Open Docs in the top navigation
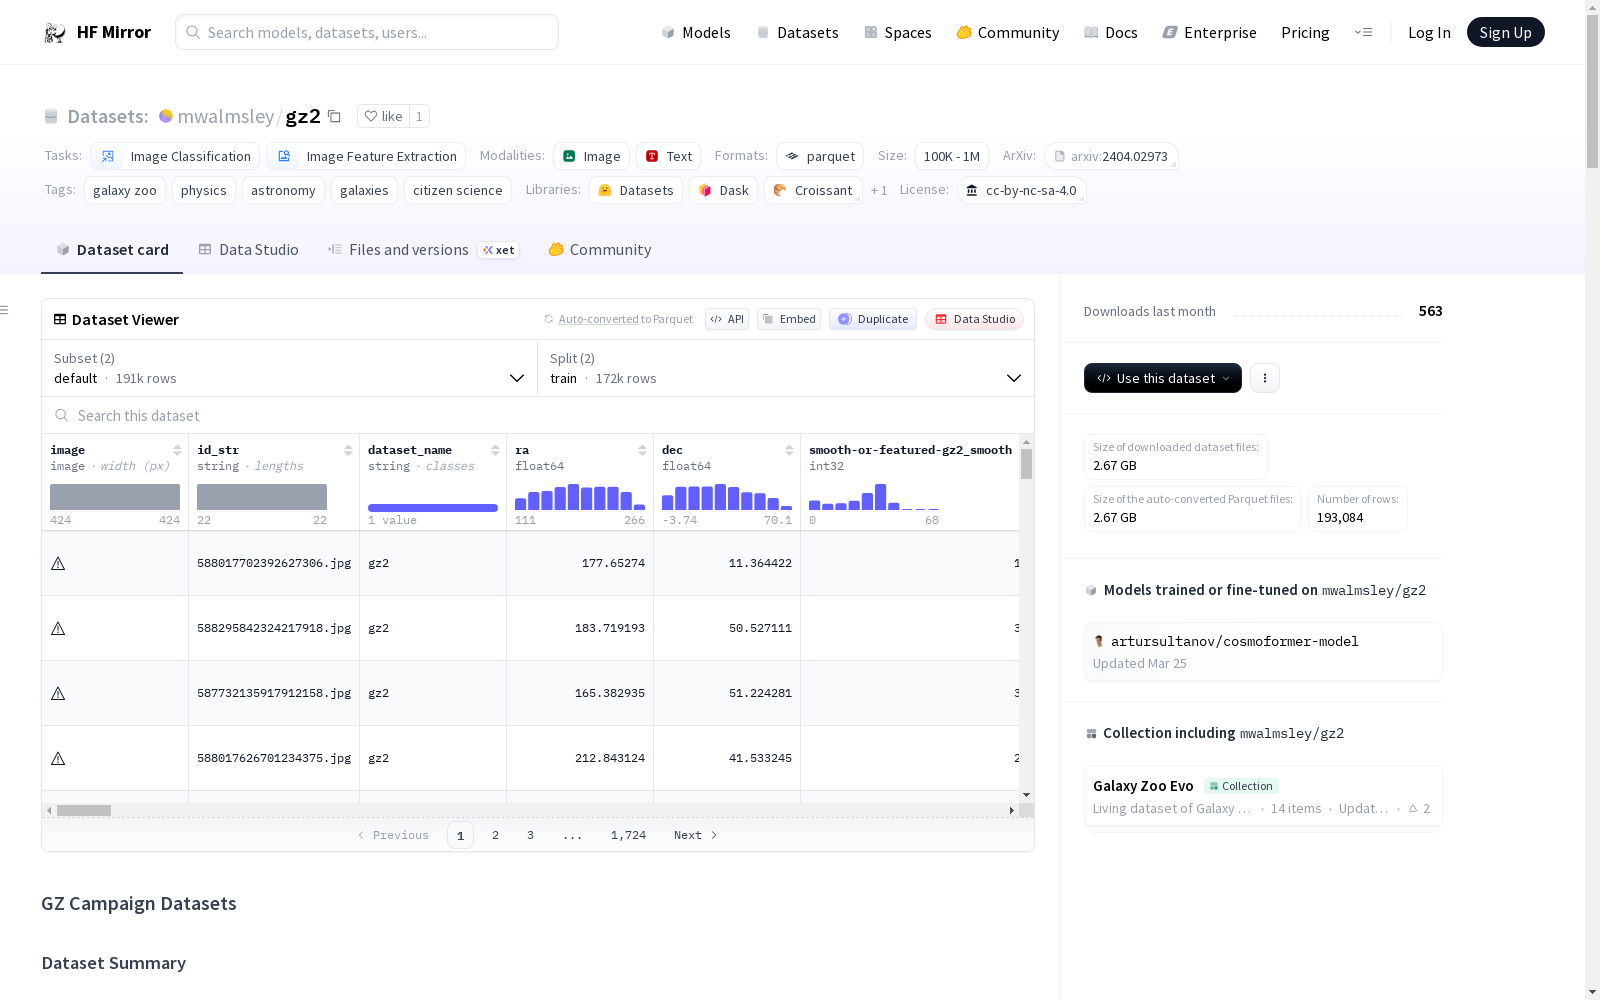1600x1000 pixels. (x=1111, y=32)
